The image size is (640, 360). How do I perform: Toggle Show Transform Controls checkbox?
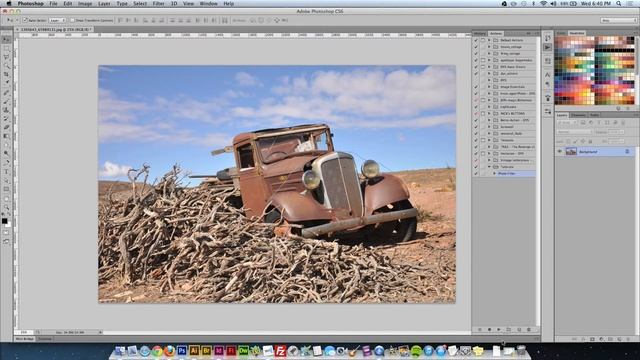pos(72,20)
